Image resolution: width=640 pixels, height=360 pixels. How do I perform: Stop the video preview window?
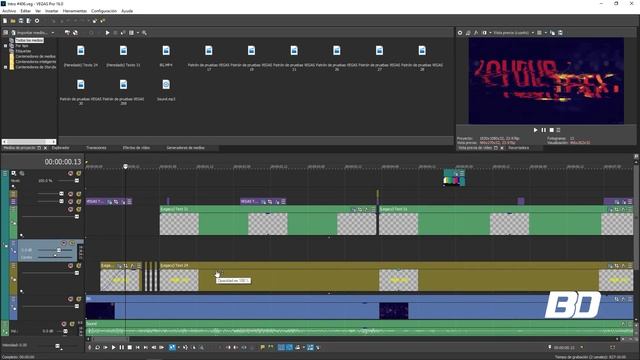pyautogui.click(x=551, y=130)
